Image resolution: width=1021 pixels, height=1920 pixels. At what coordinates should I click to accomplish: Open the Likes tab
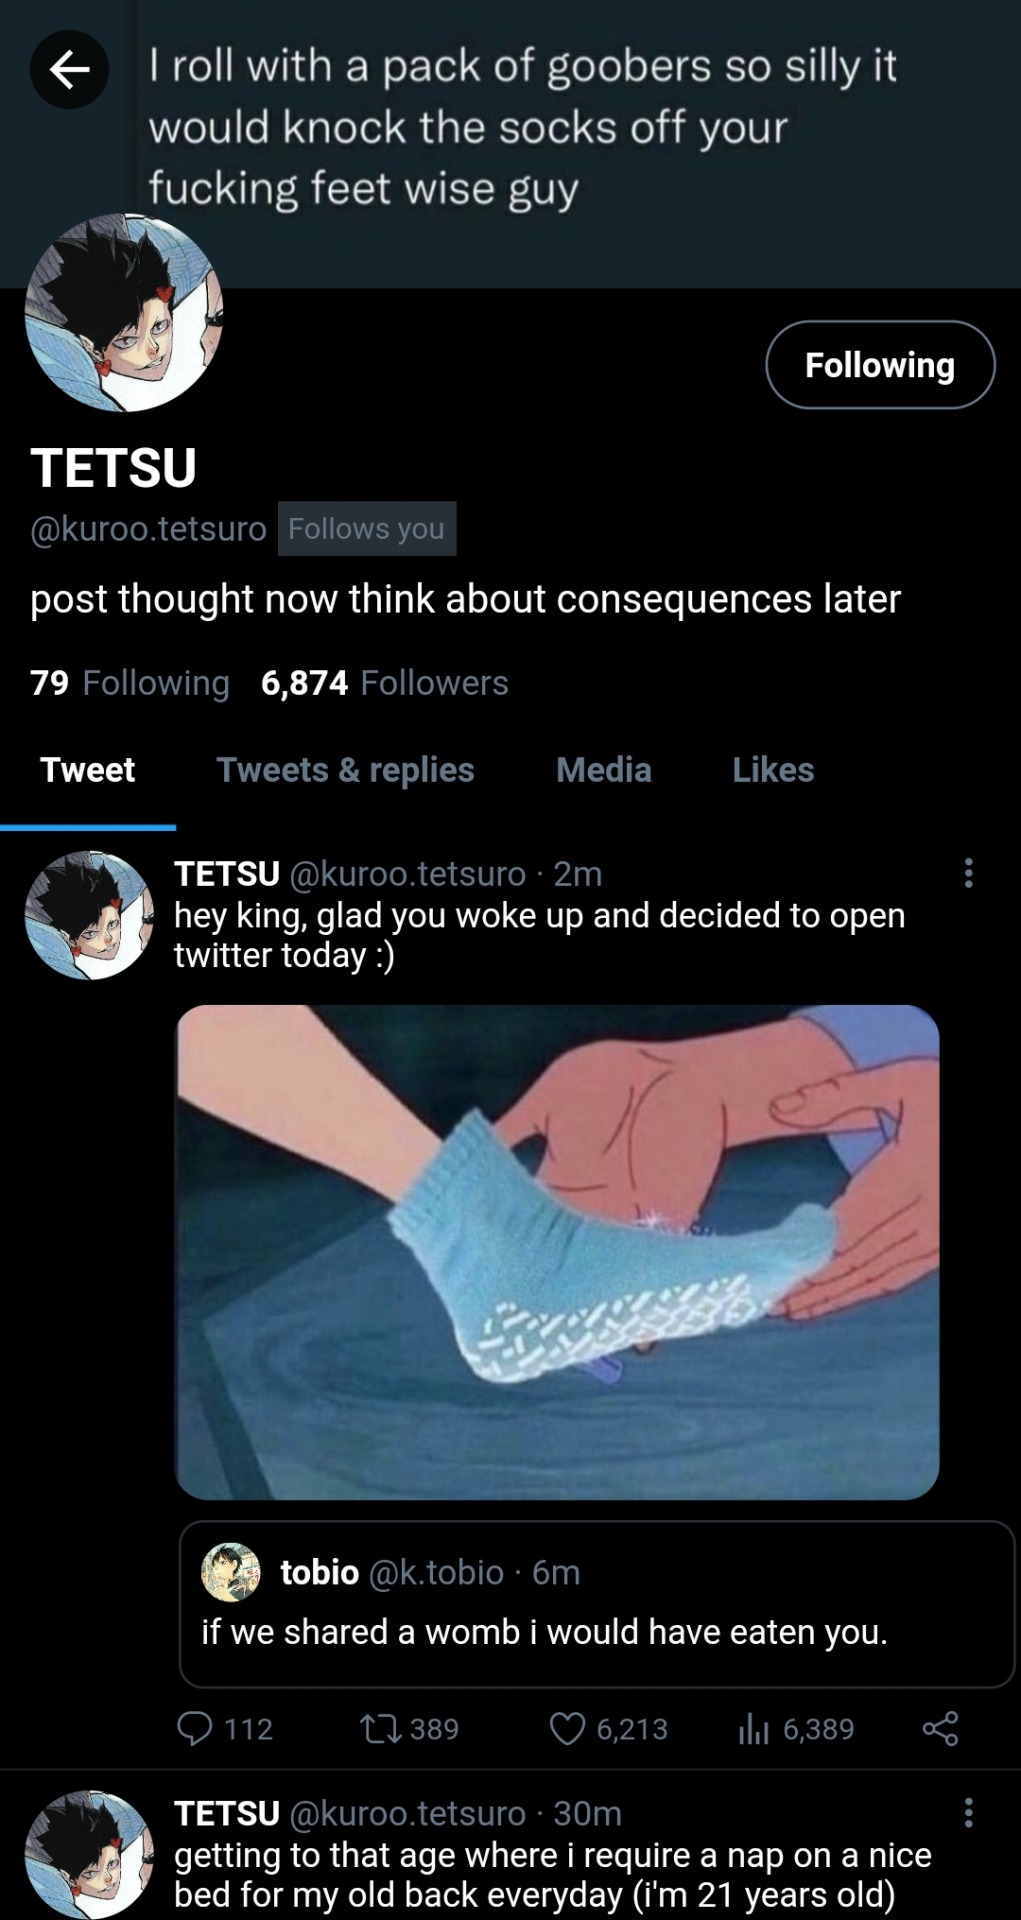773,770
